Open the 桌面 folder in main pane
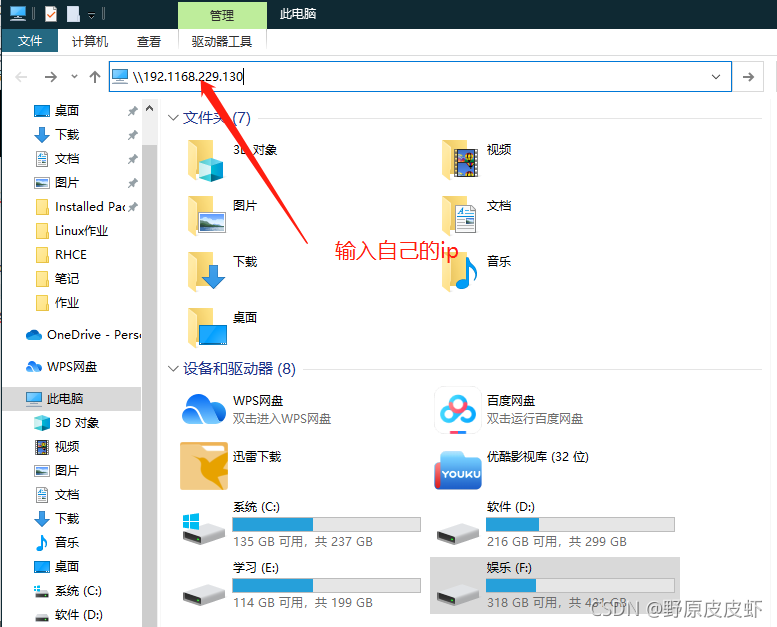 coord(207,327)
